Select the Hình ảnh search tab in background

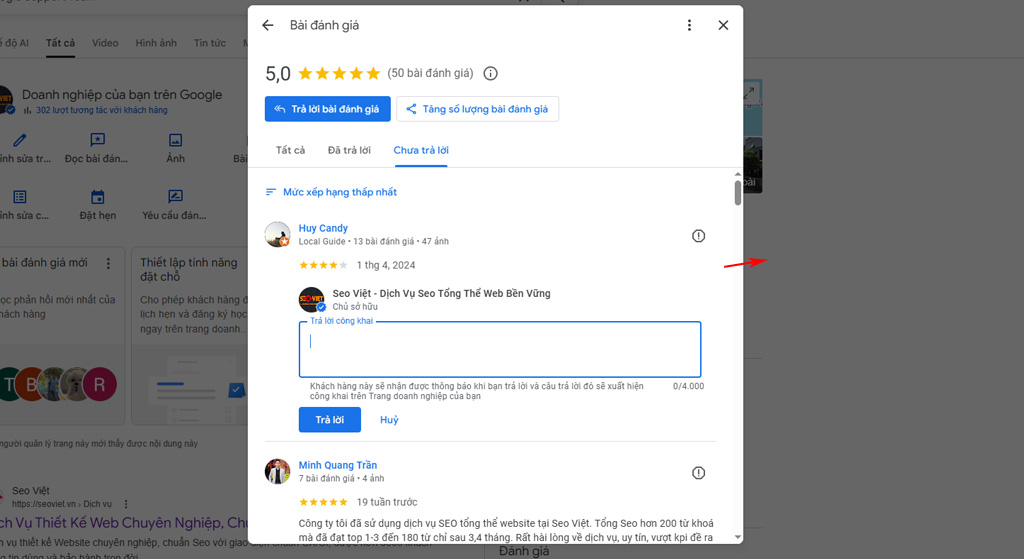coord(156,43)
